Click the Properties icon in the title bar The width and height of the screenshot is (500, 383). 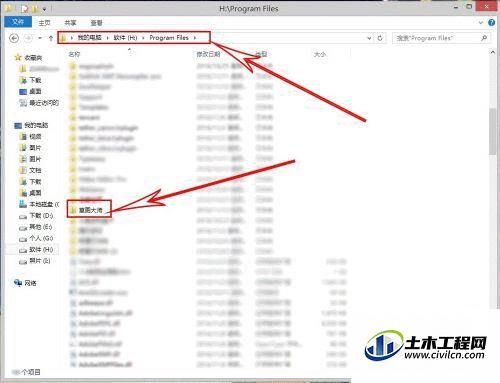(25, 8)
